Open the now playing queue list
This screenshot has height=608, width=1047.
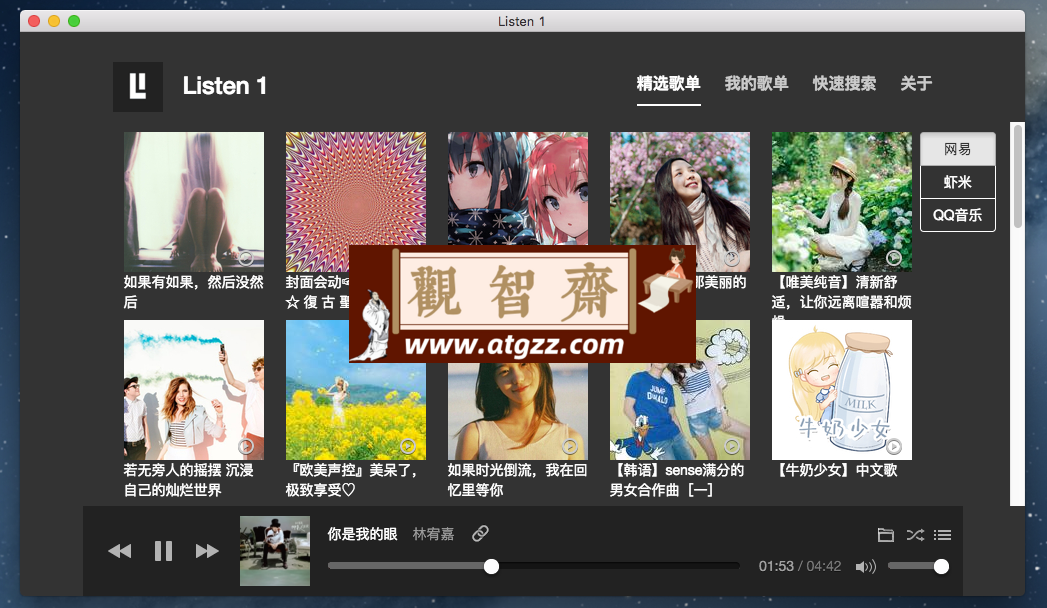point(943,535)
